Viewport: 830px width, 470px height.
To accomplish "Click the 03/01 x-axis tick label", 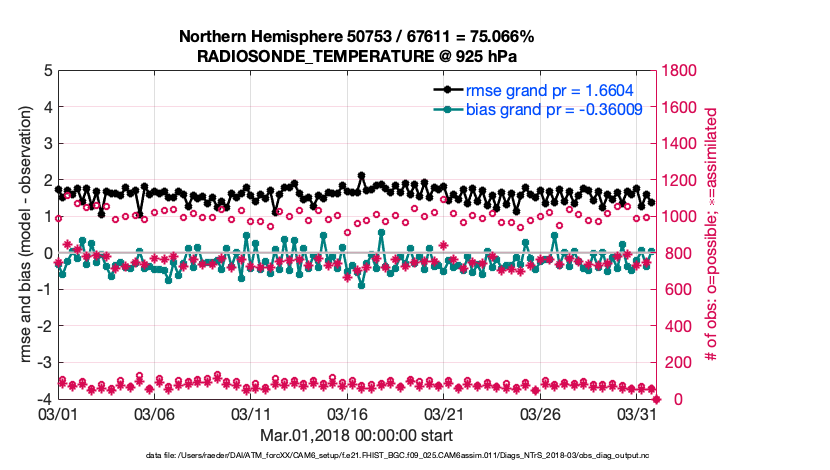I will click(57, 413).
